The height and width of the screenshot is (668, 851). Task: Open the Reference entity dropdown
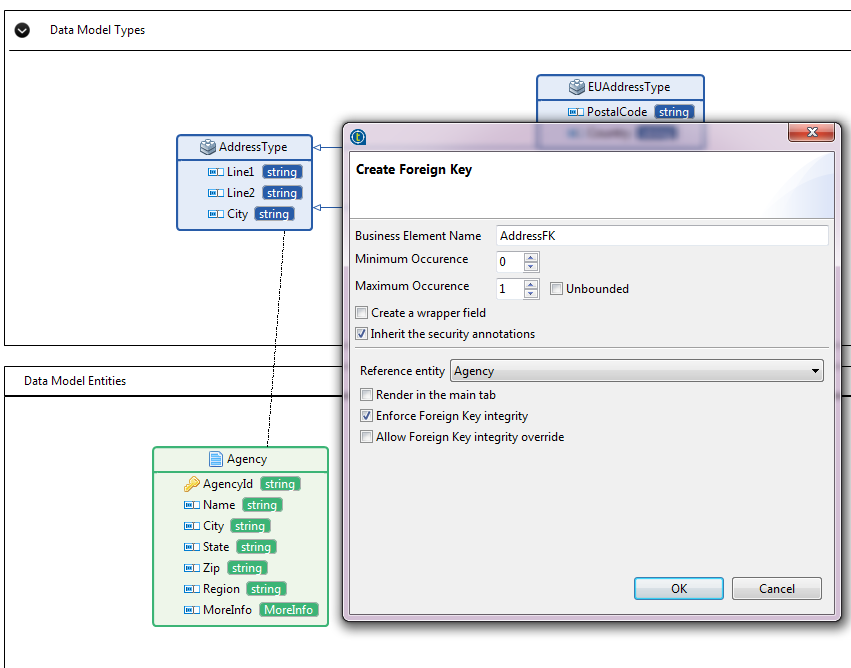pos(816,371)
